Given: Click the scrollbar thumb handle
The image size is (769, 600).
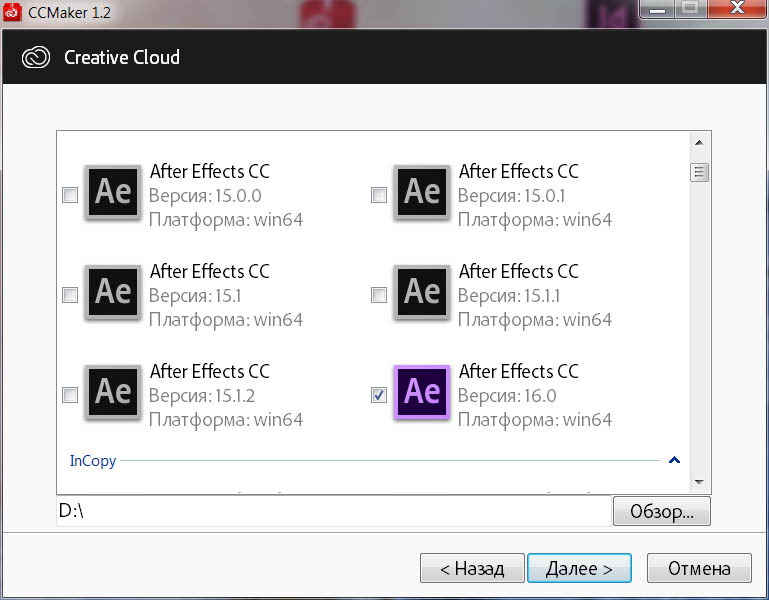Looking at the screenshot, I should coord(699,172).
